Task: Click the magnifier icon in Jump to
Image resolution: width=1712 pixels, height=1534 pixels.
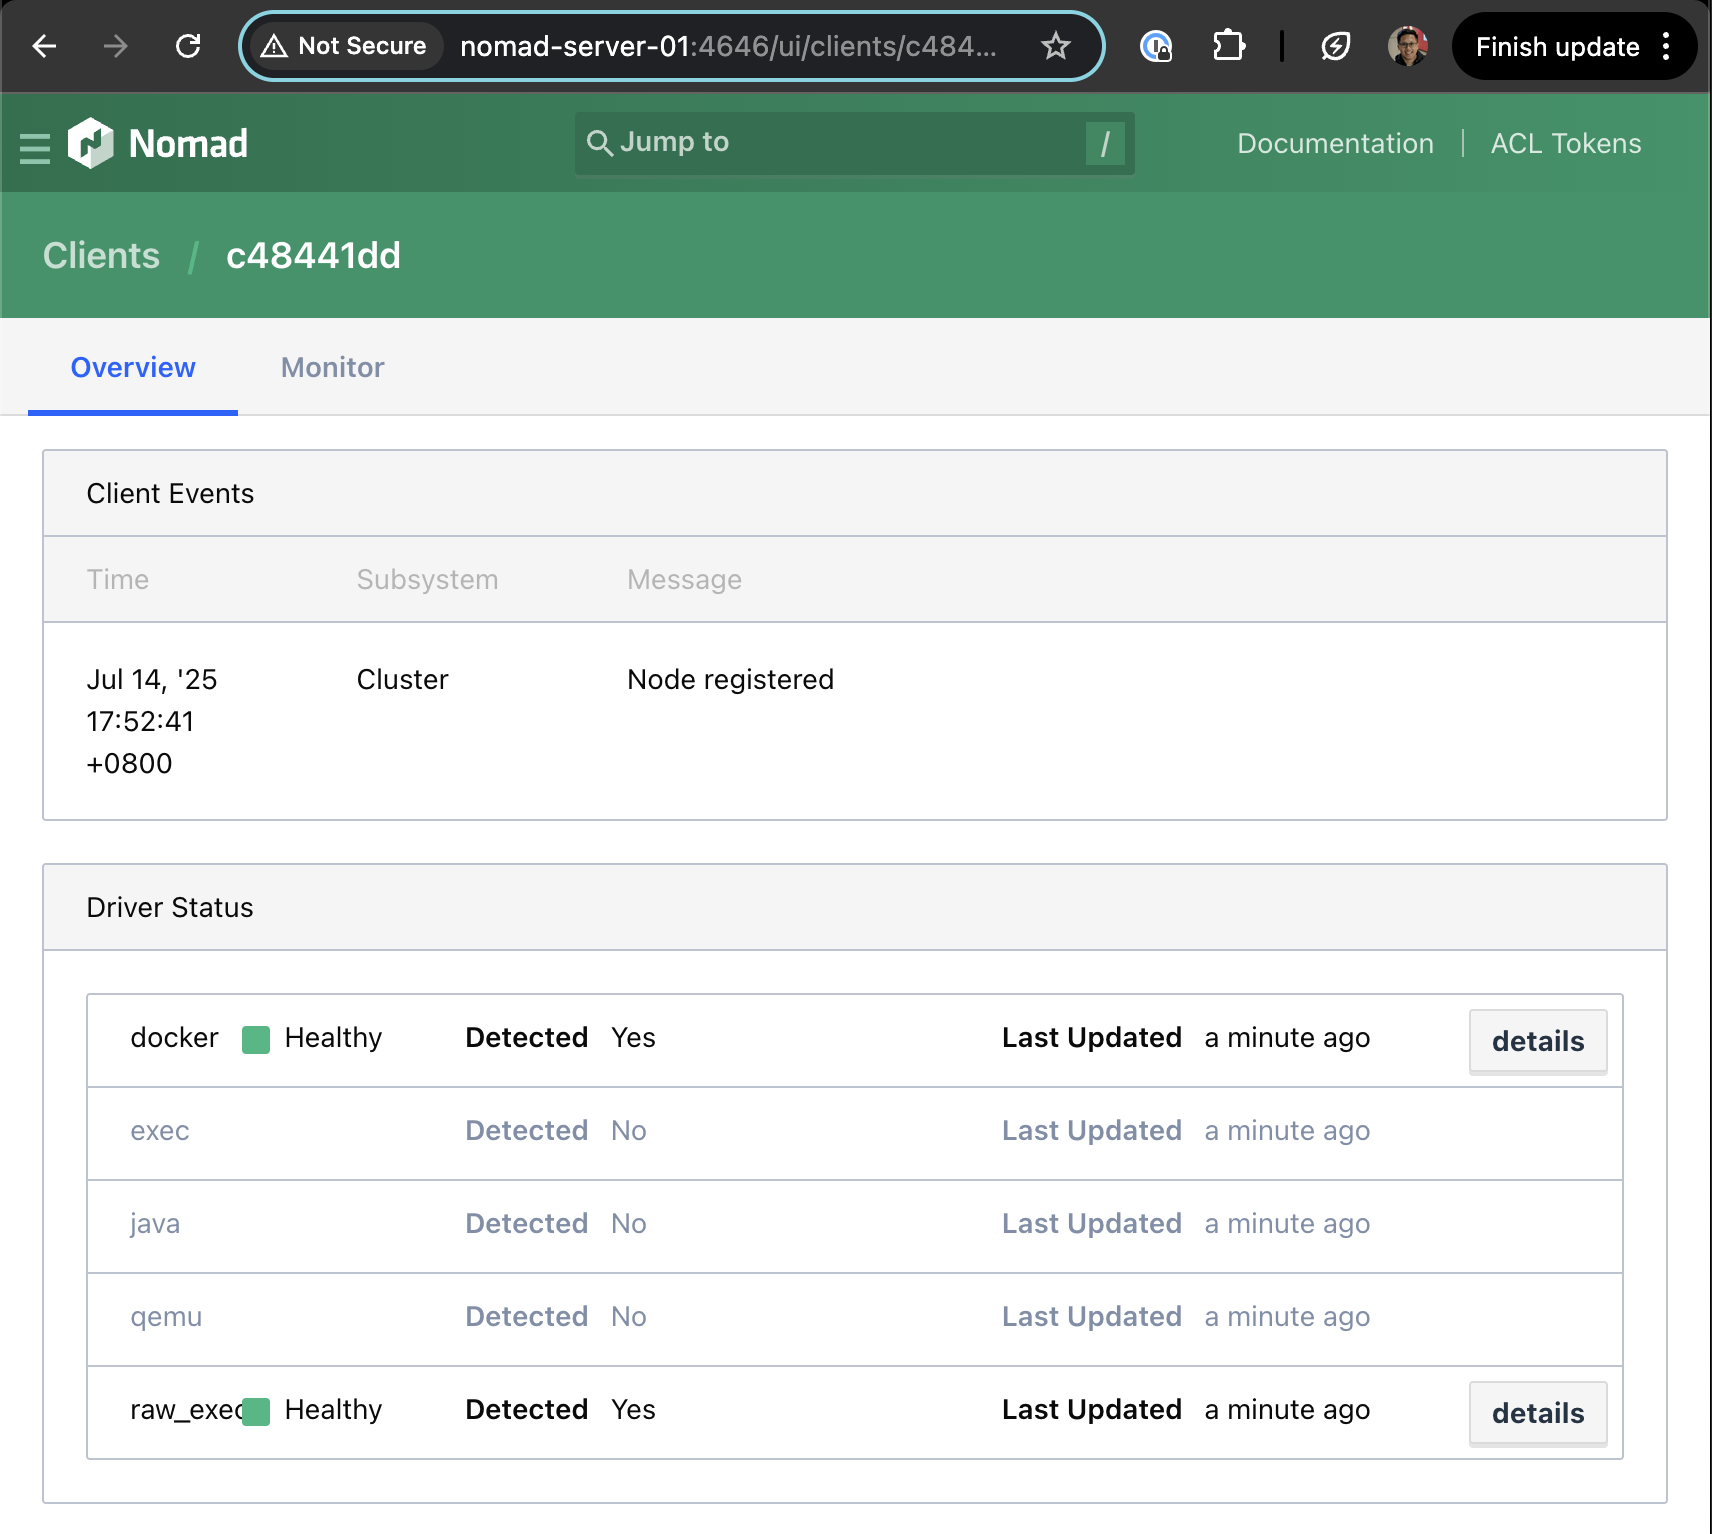Action: pos(599,142)
